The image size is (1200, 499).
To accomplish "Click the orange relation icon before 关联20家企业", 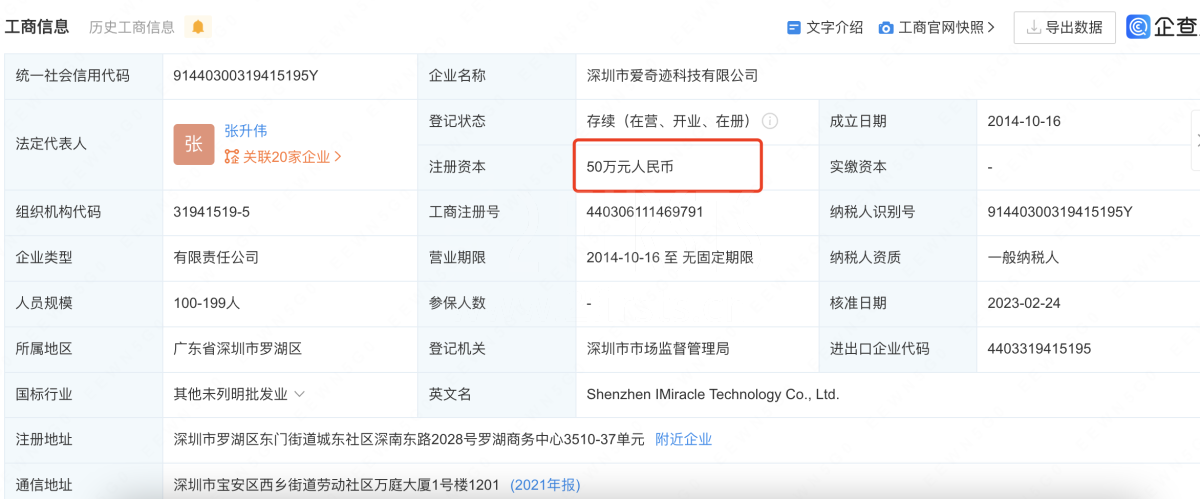I will (232, 157).
